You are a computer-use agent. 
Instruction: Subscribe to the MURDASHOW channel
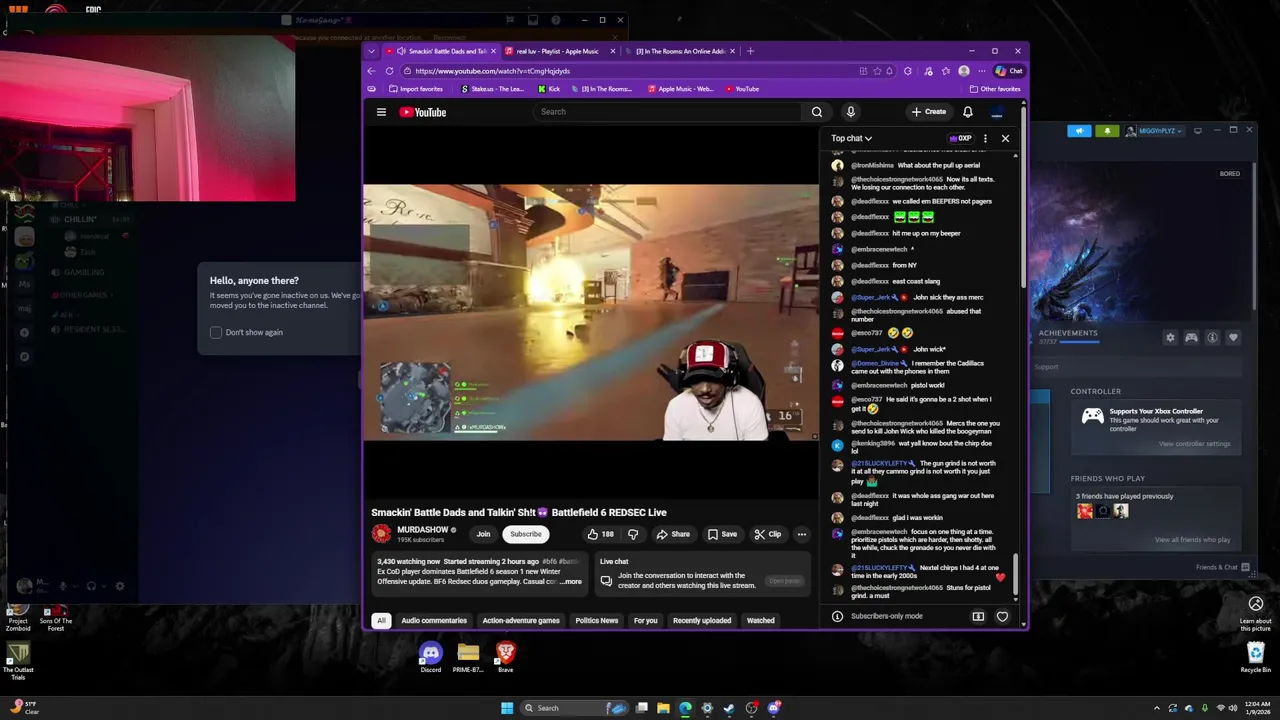(525, 534)
